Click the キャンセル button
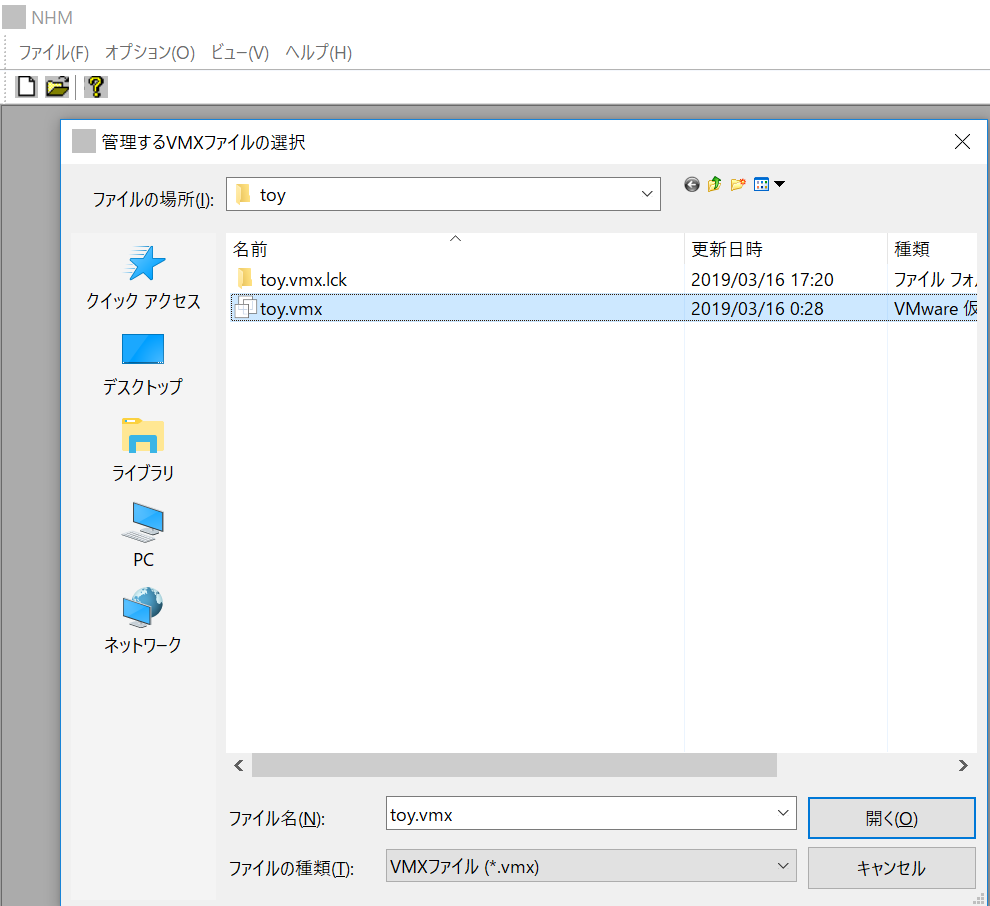The image size is (990, 906). click(892, 868)
